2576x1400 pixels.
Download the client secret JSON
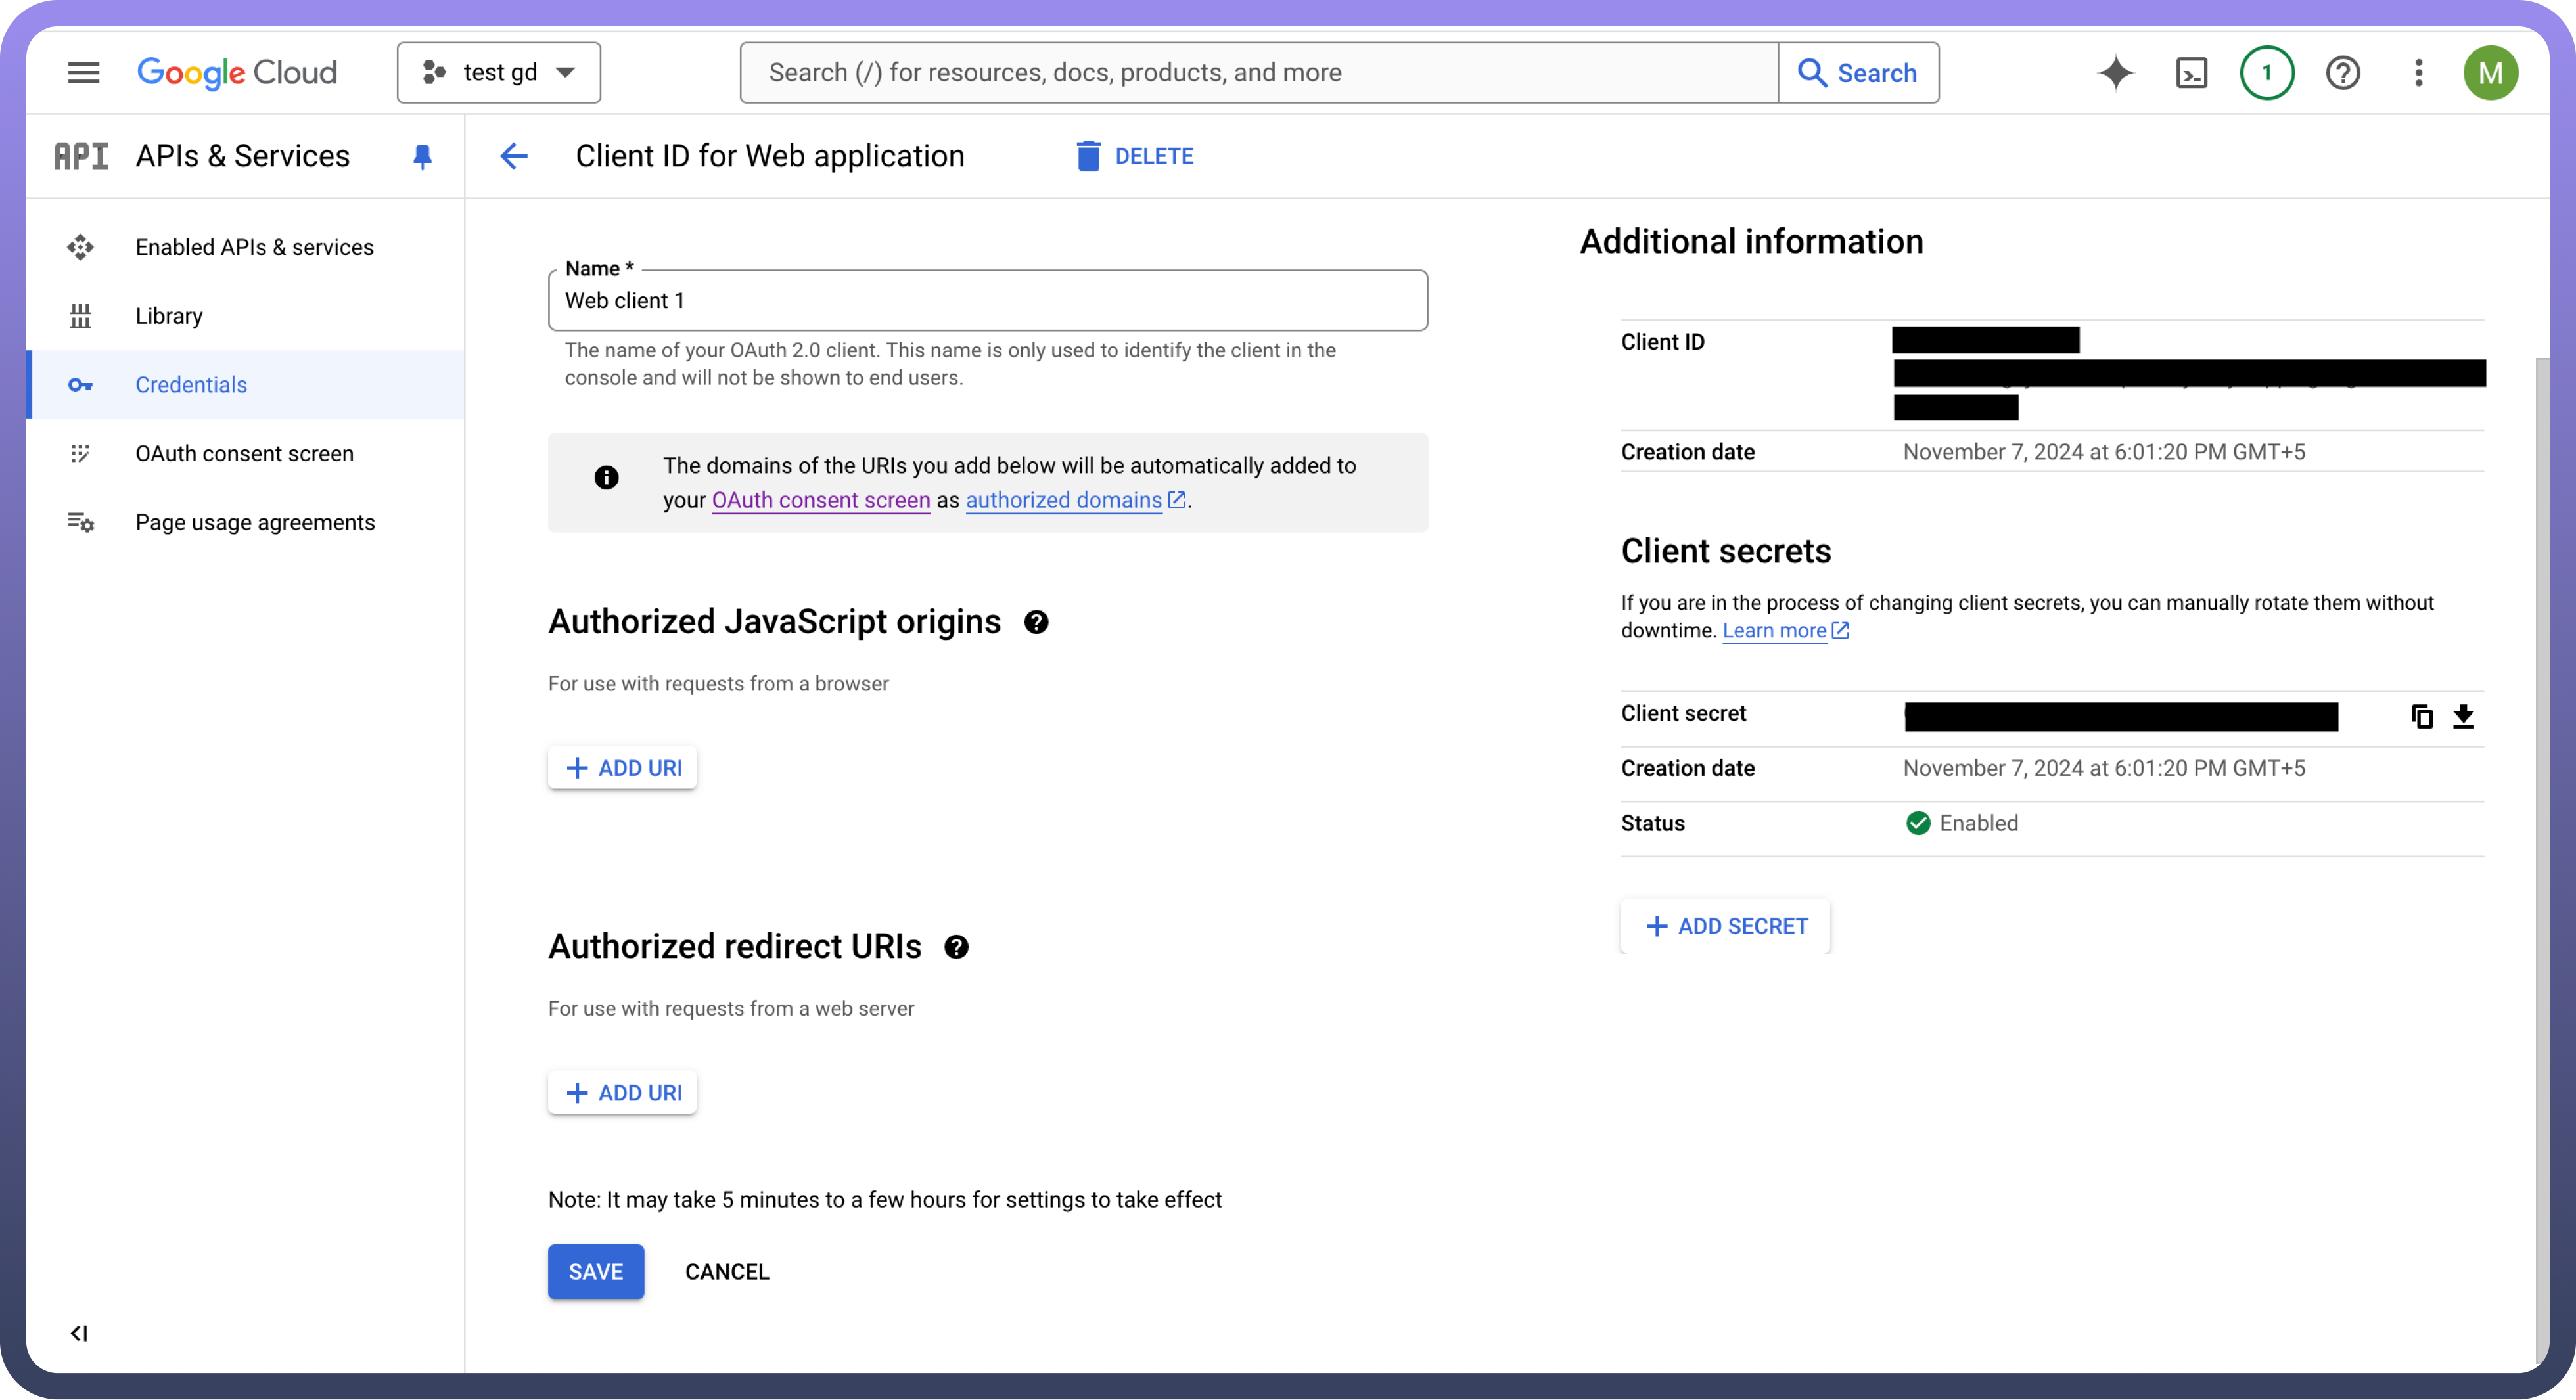pos(2463,716)
